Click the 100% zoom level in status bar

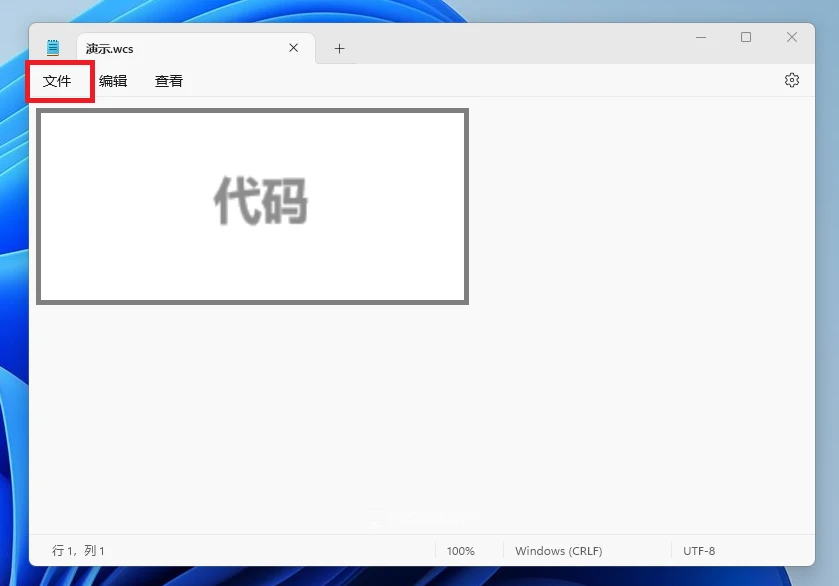click(461, 551)
